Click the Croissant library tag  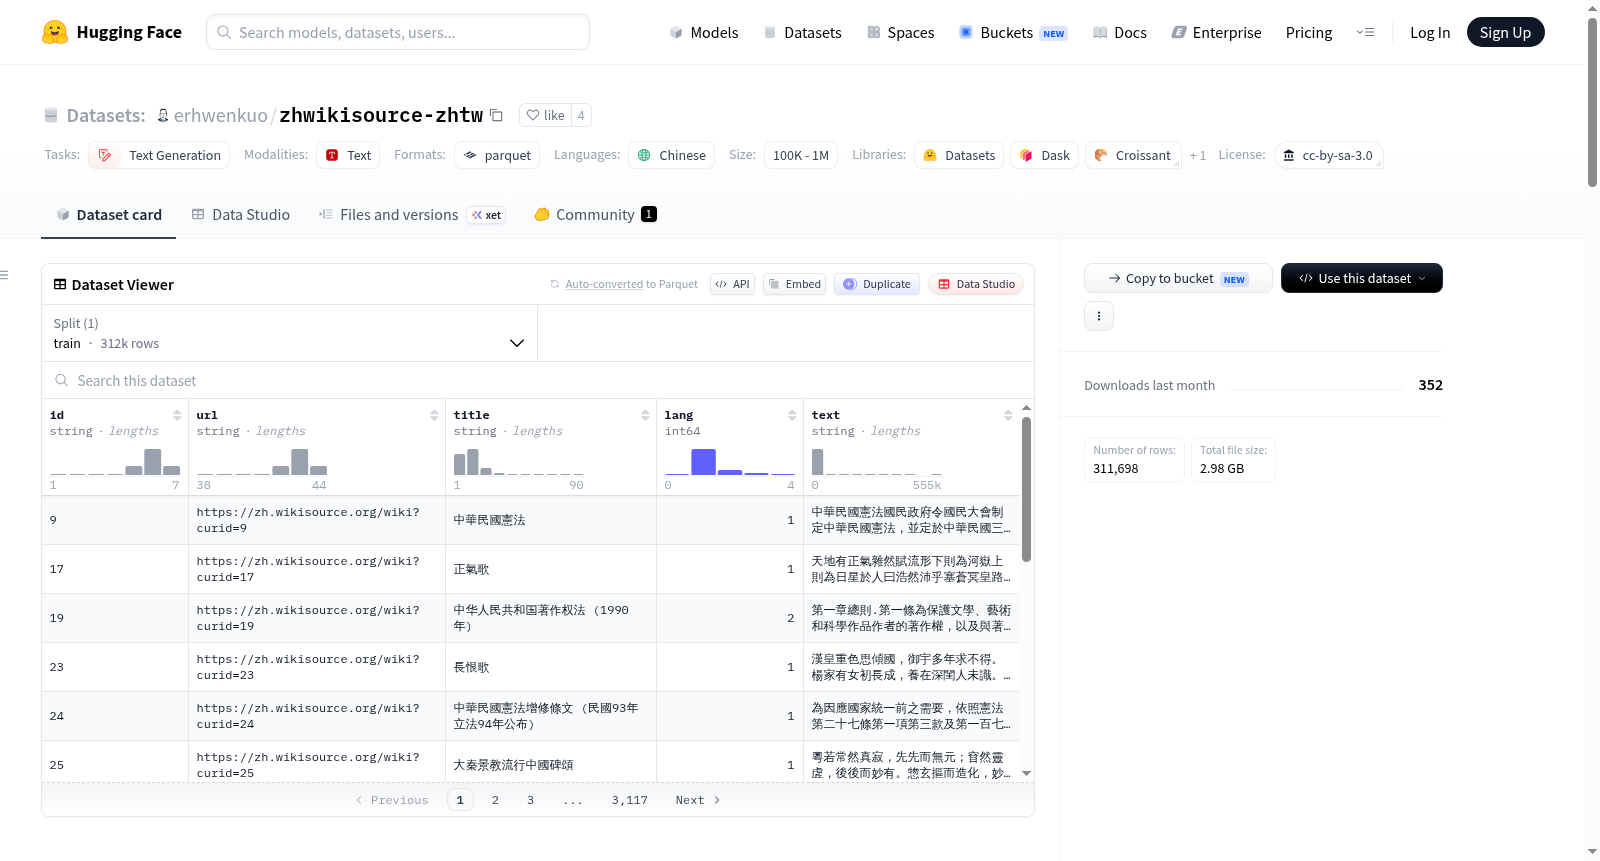pos(1133,155)
